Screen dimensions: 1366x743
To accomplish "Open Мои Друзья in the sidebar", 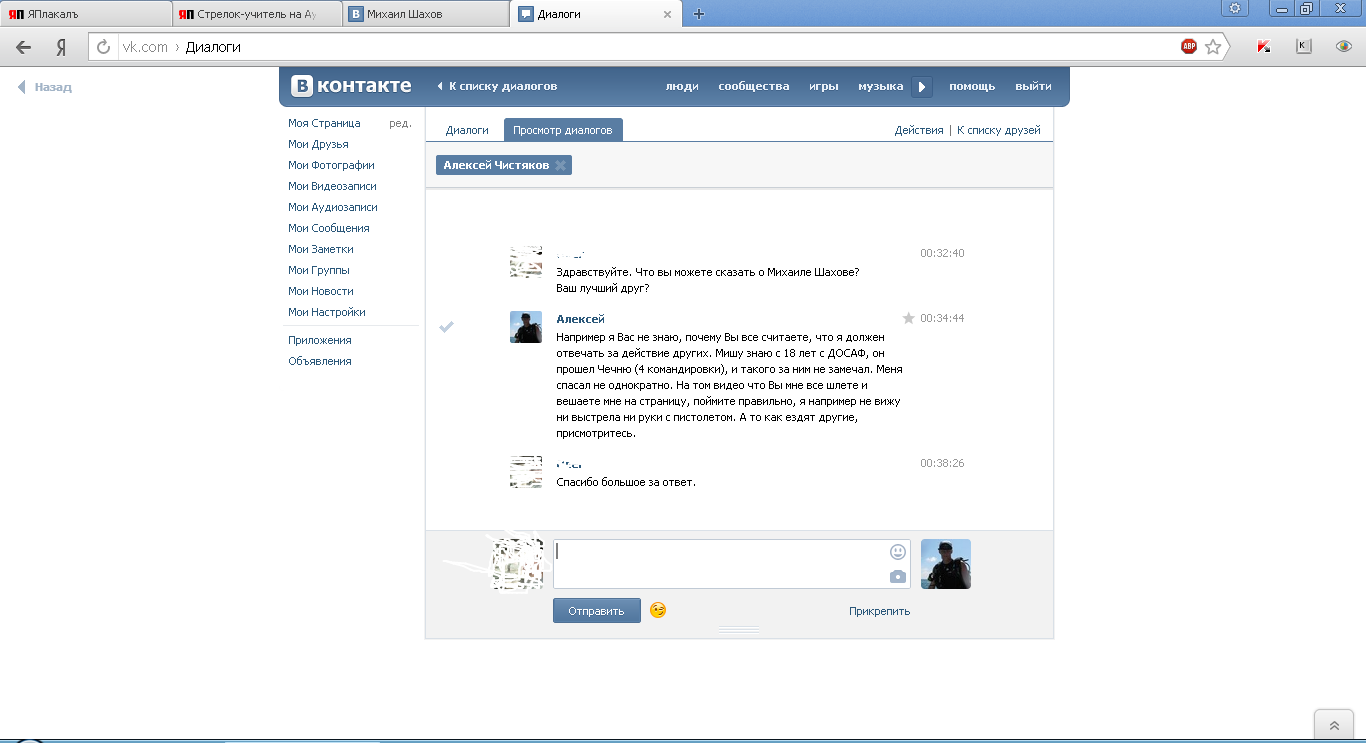I will (318, 144).
